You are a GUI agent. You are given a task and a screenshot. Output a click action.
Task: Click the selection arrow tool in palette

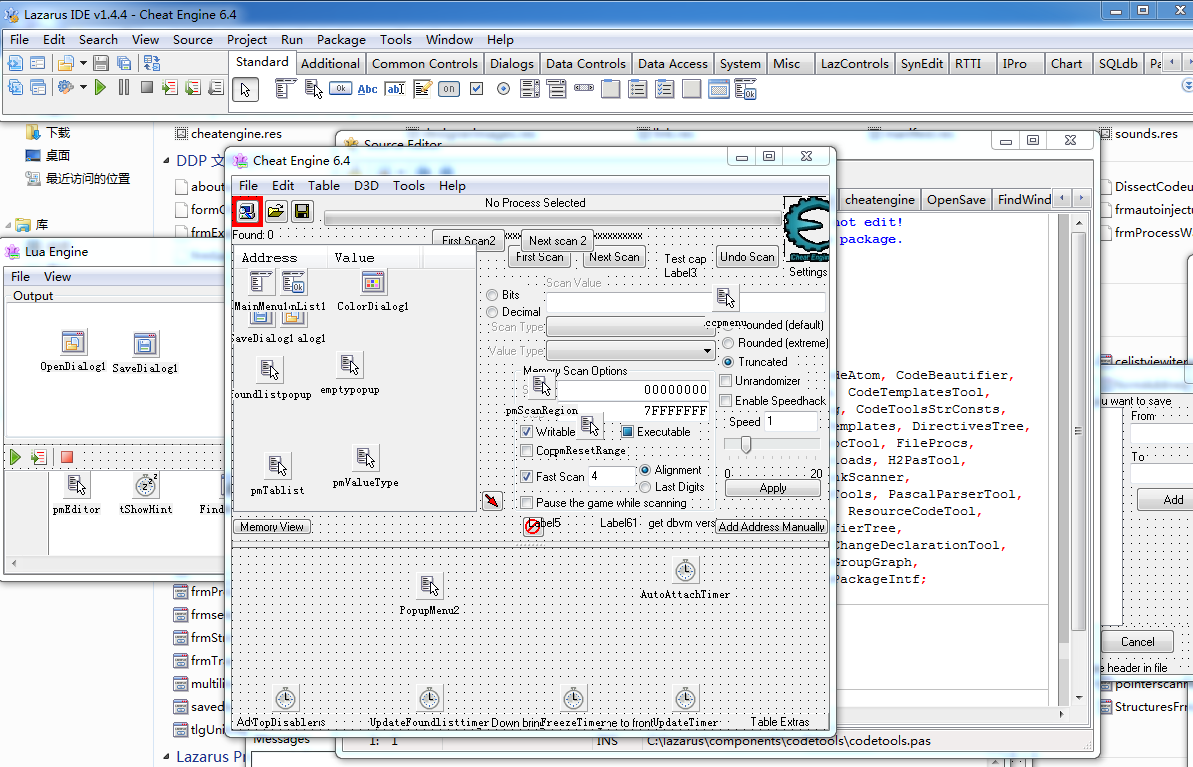(x=245, y=90)
